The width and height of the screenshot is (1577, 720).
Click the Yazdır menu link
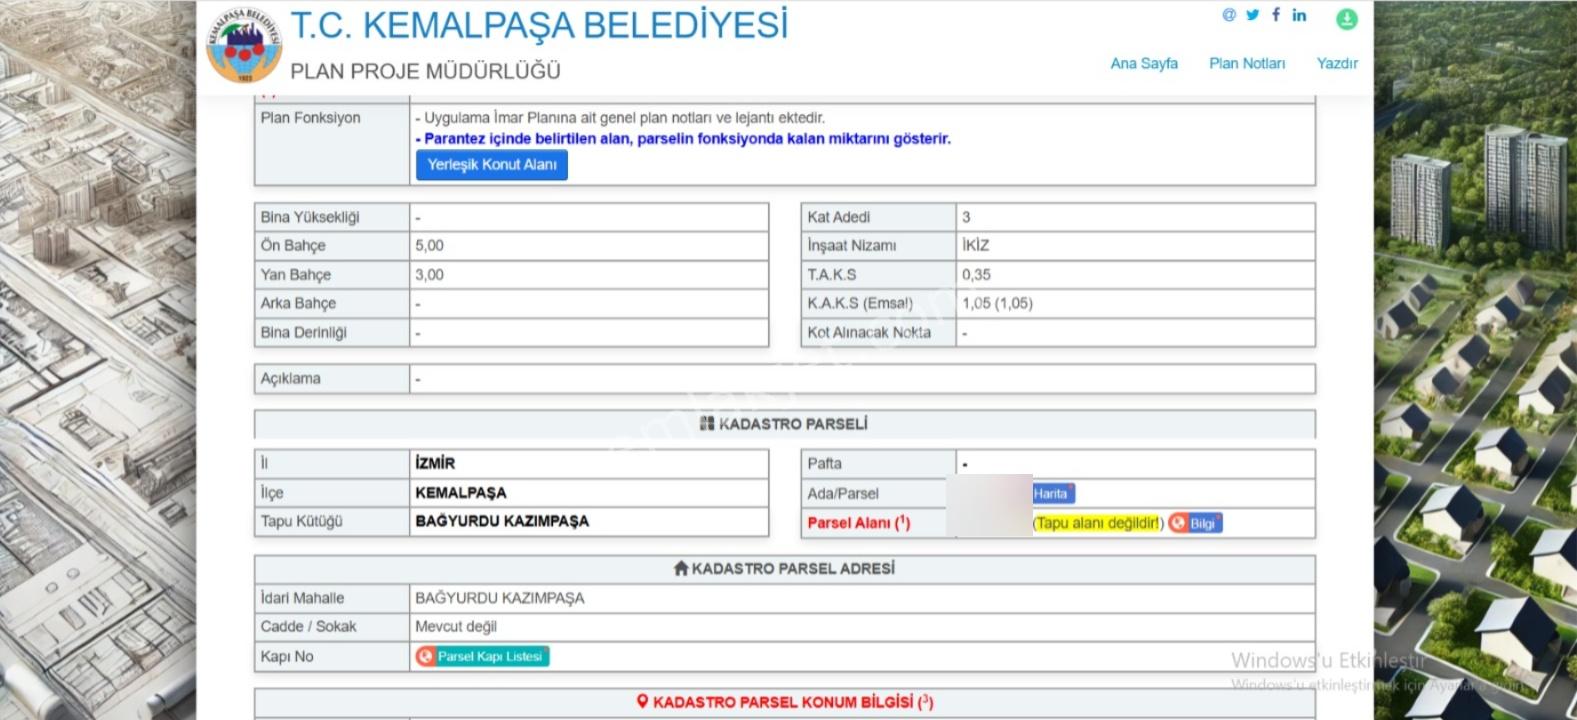1337,63
